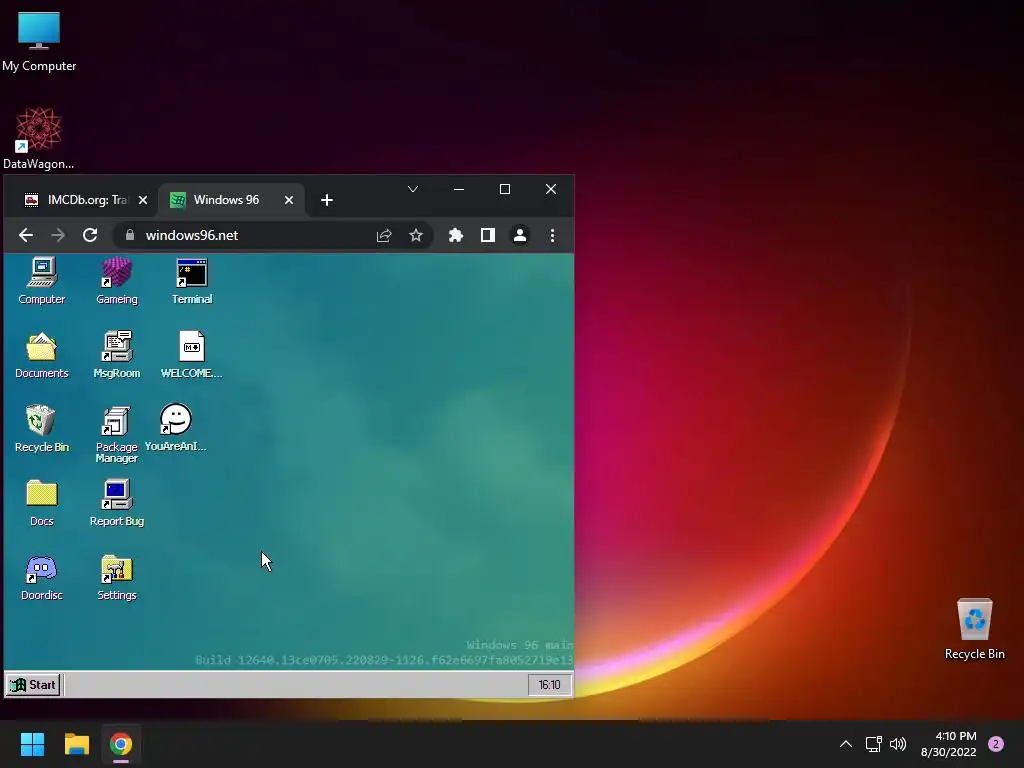Reload the windows96.net page
This screenshot has width=1024, height=768.
90,235
